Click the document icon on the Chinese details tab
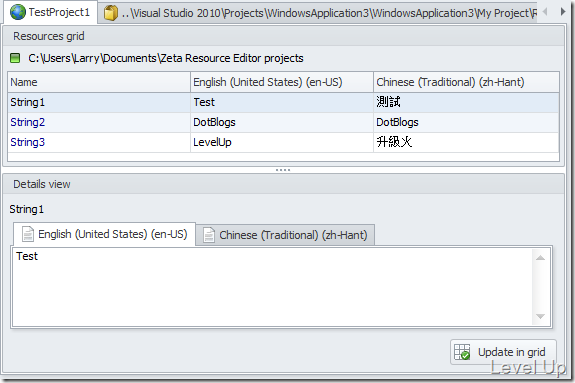575x383 pixels. click(x=209, y=235)
